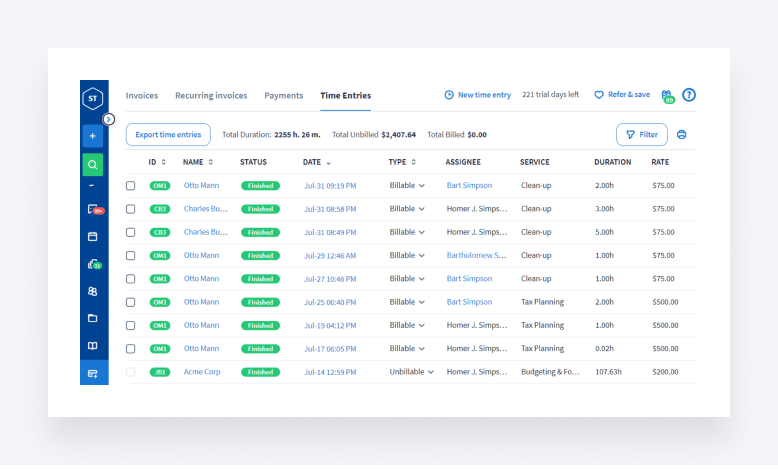Switch to the Invoices tab
This screenshot has width=778, height=471.
[142, 96]
